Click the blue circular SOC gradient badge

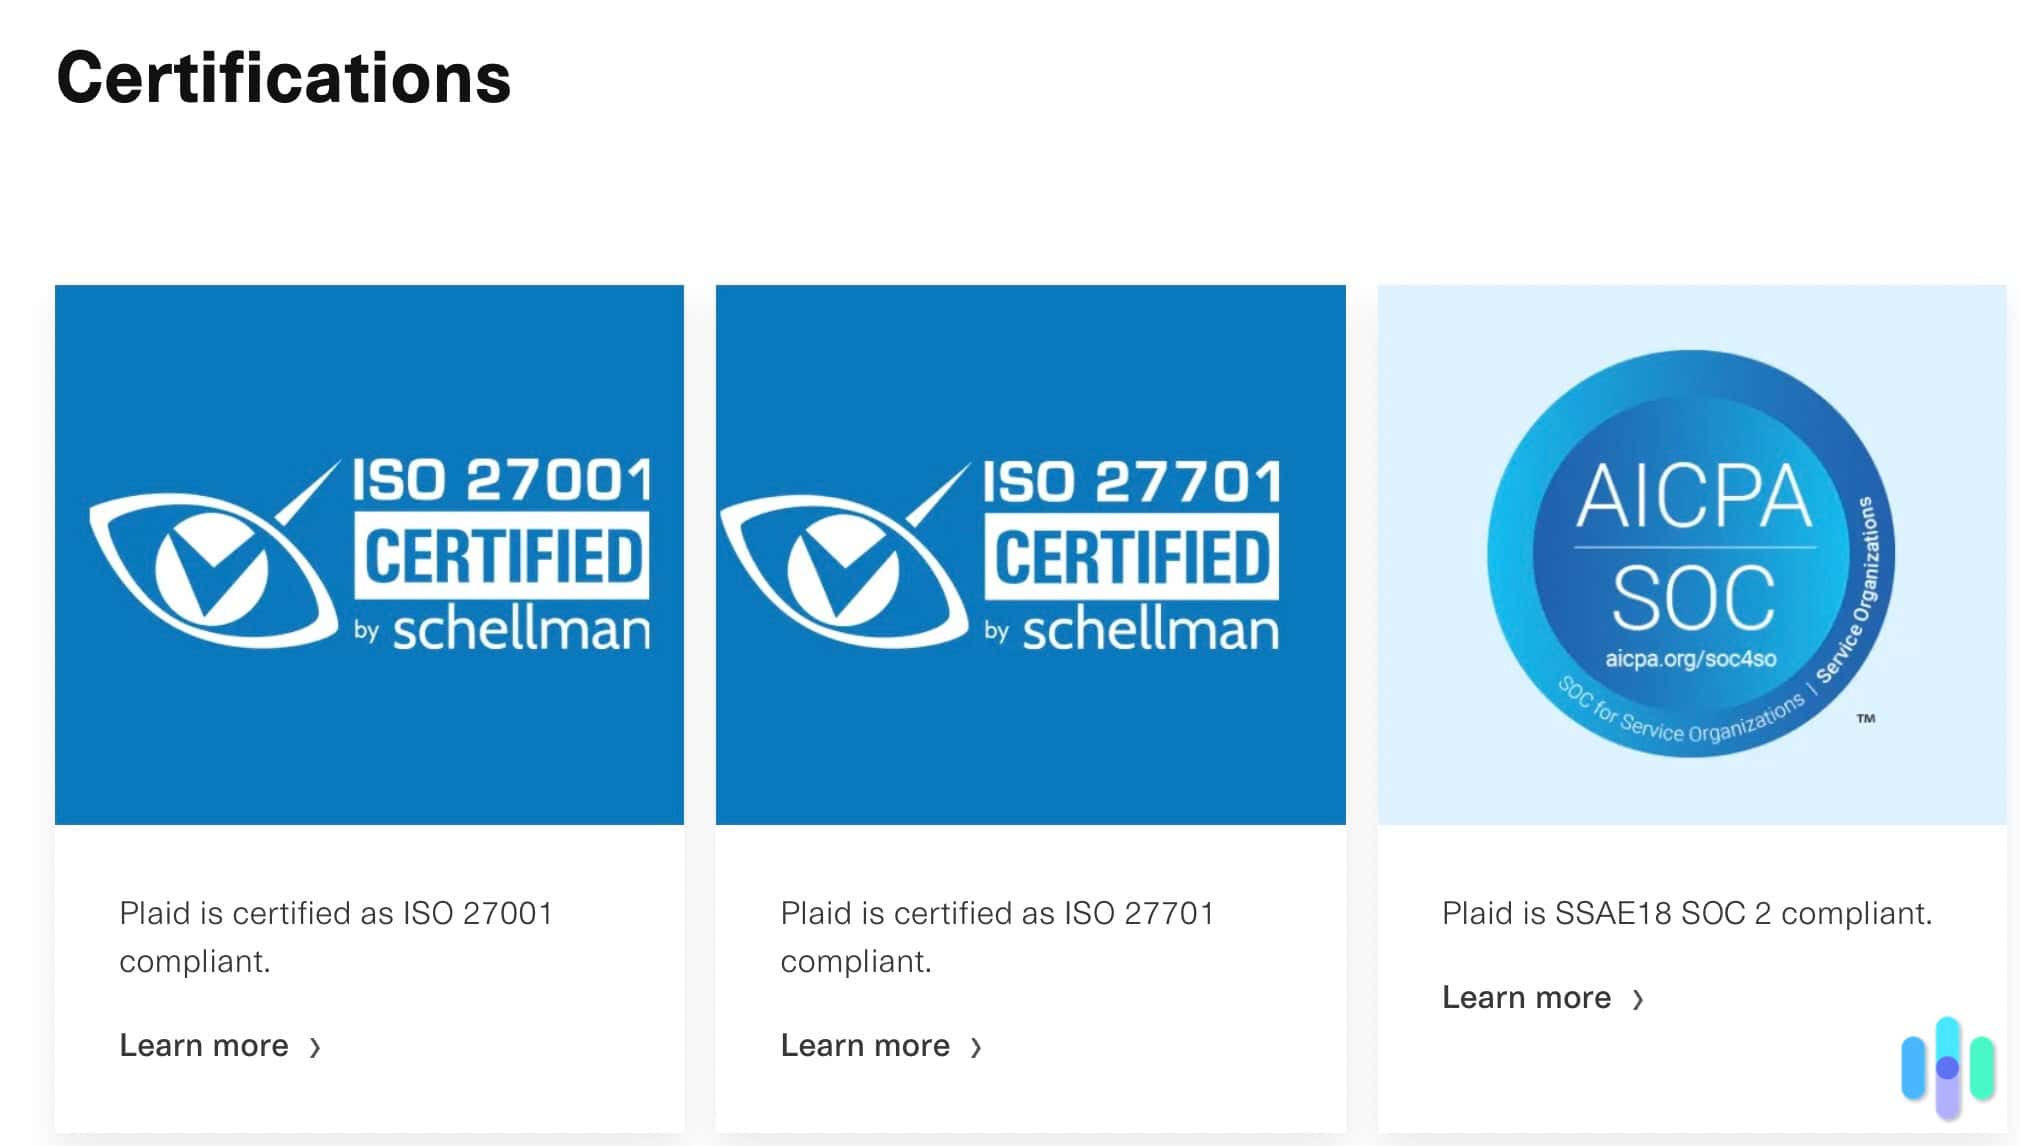1695,555
